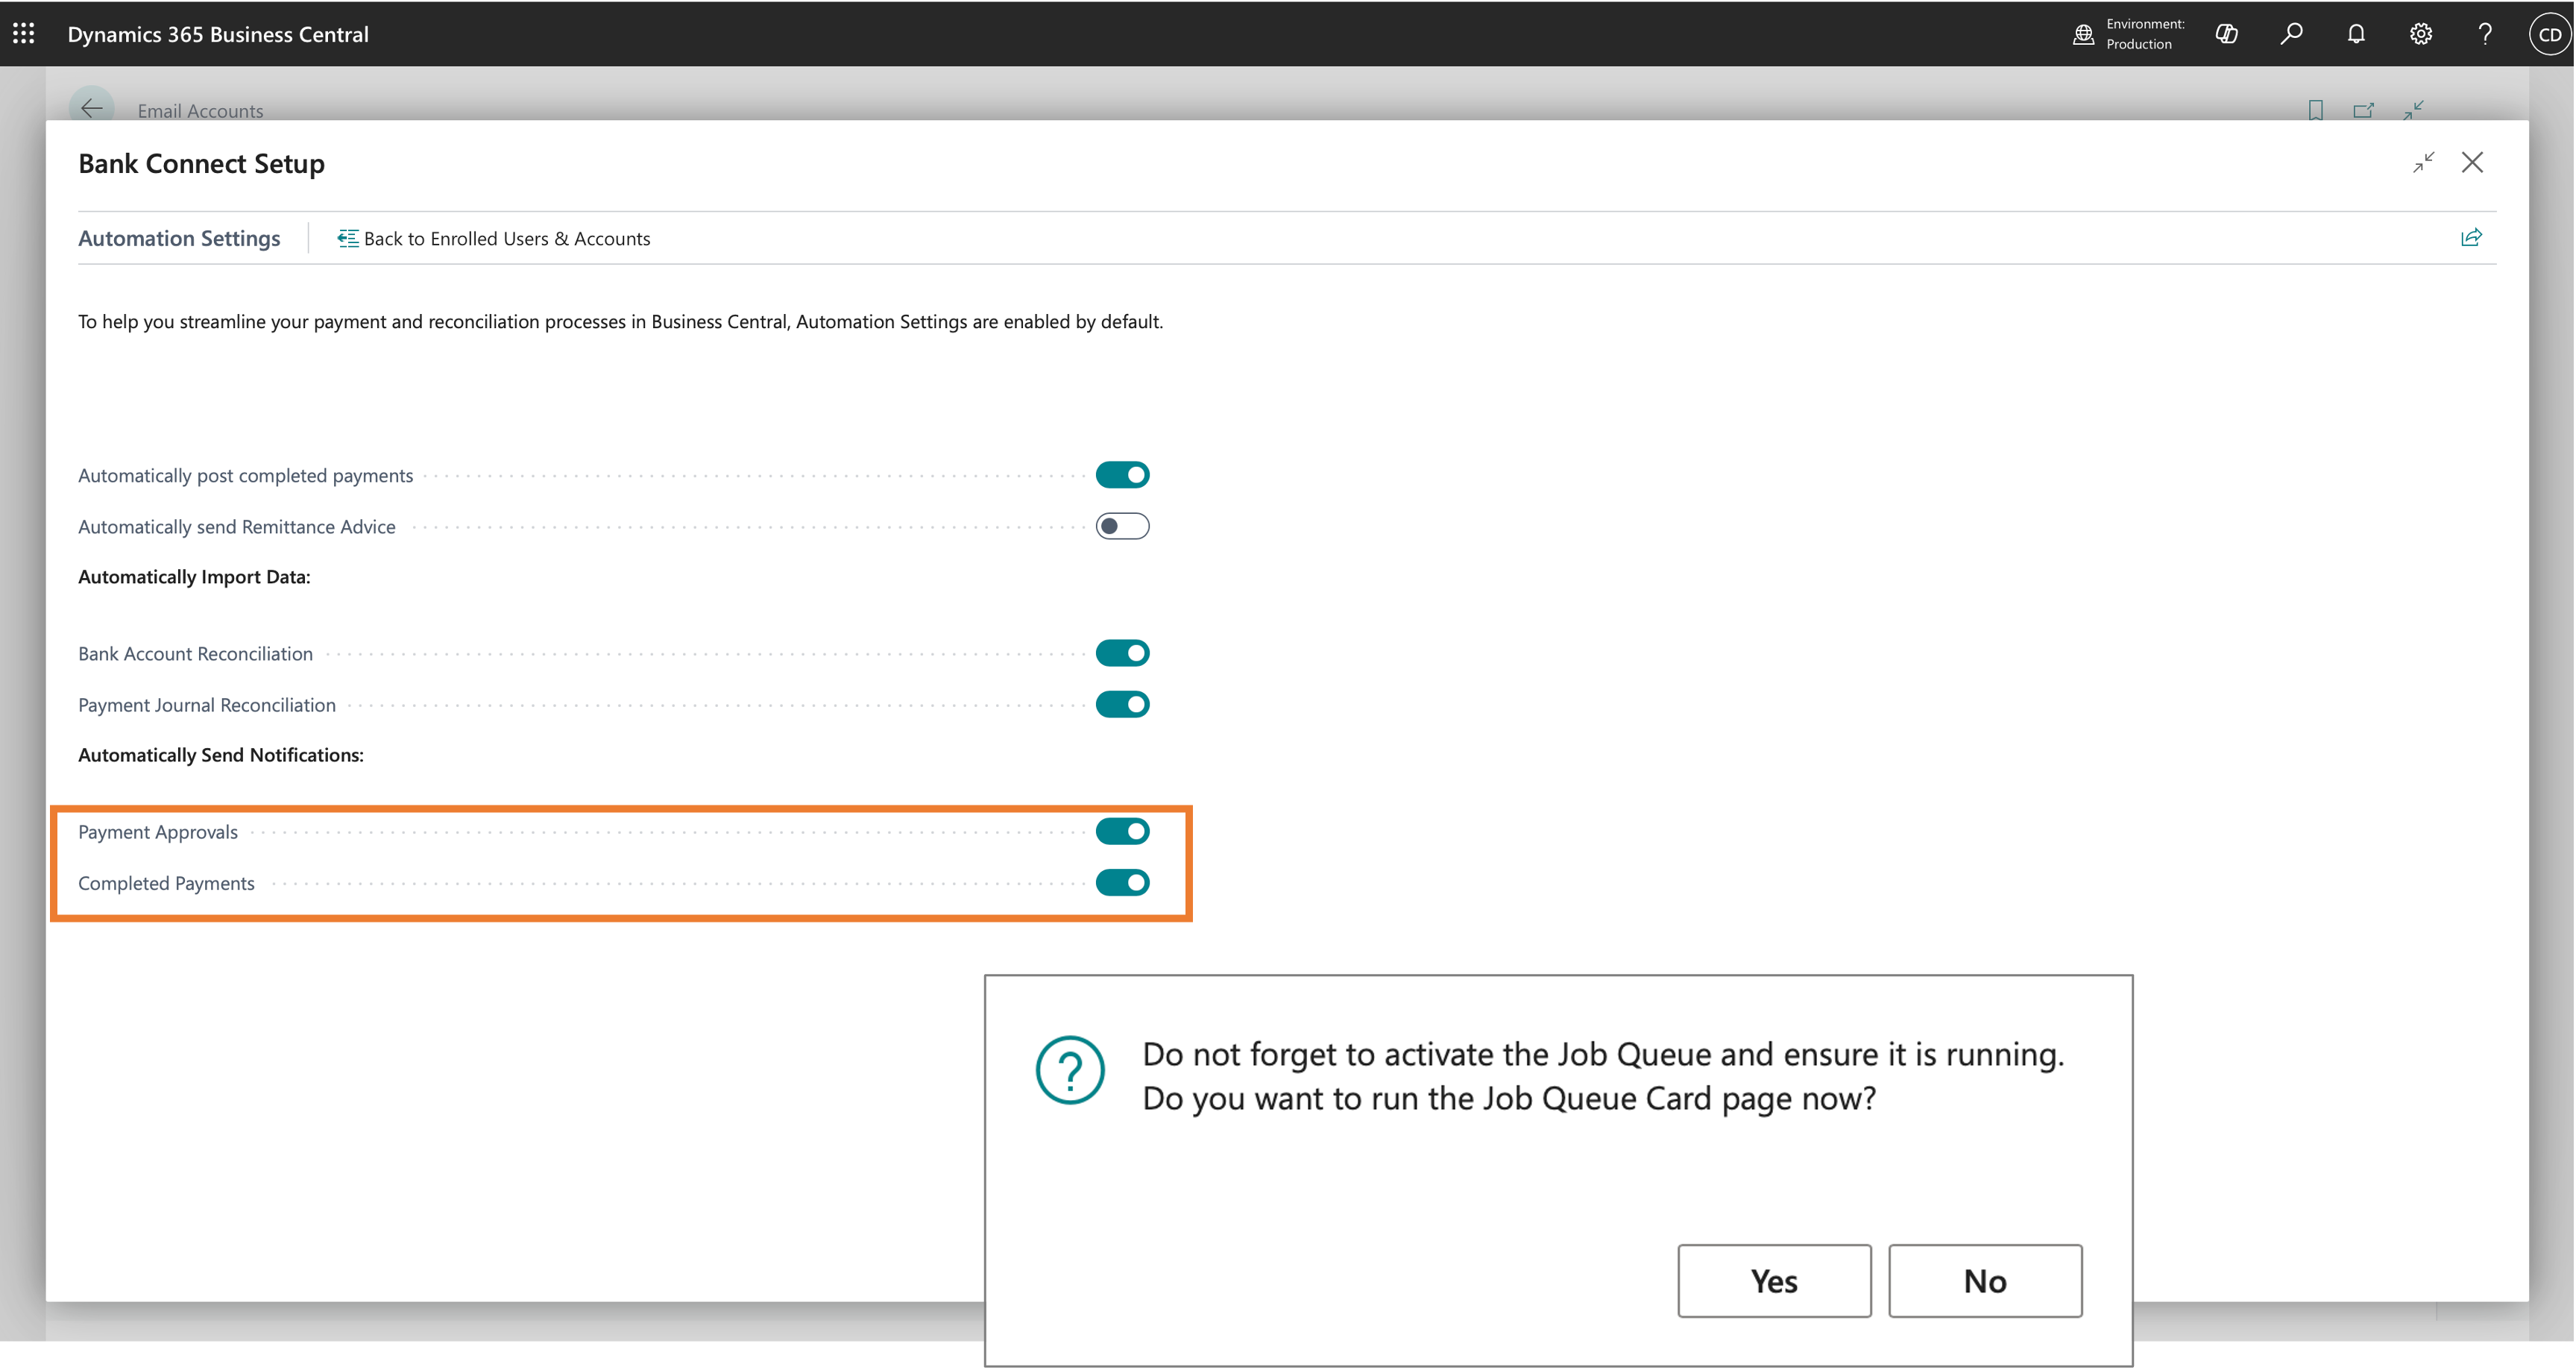The height and width of the screenshot is (1370, 2576).
Task: Go Back to Enrolled Users & Accounts
Action: (x=494, y=238)
